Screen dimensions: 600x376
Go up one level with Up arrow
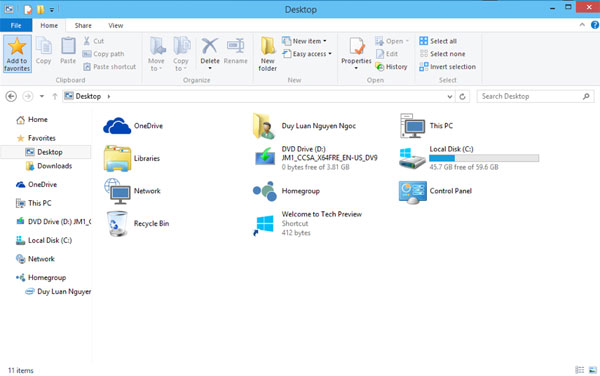click(x=55, y=96)
